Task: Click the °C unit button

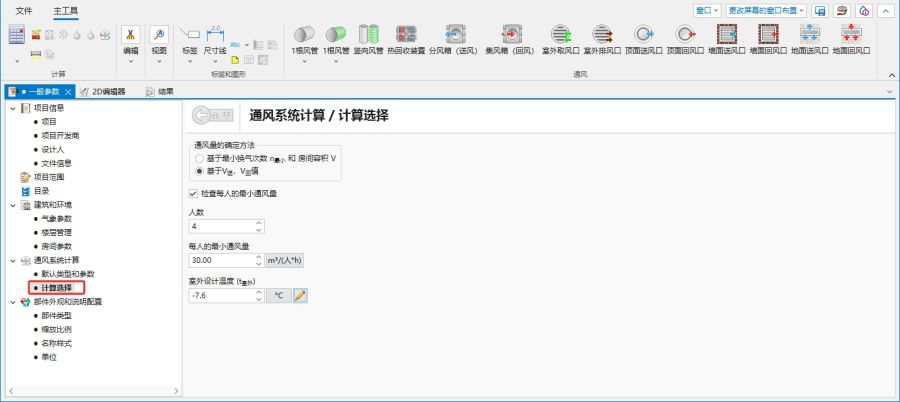Action: pyautogui.click(x=279, y=295)
